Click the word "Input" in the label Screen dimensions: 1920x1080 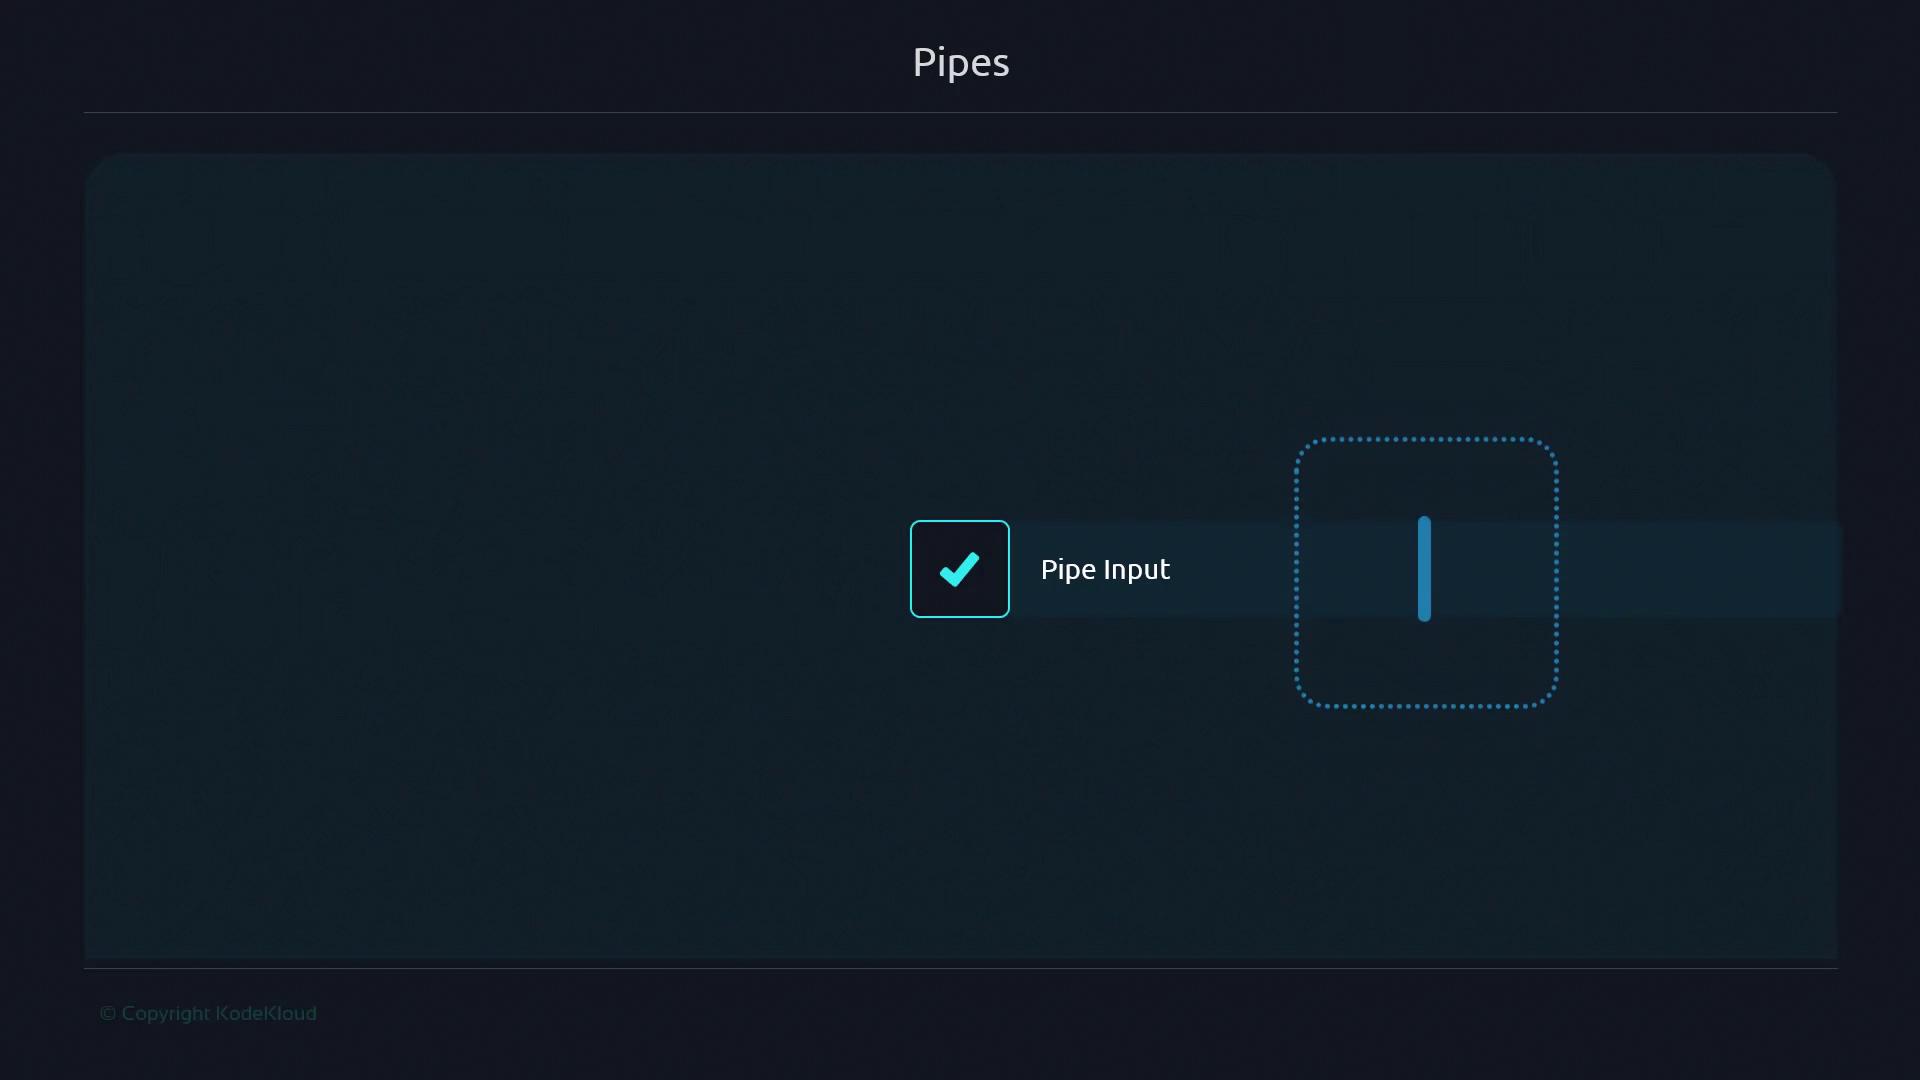(x=1137, y=569)
